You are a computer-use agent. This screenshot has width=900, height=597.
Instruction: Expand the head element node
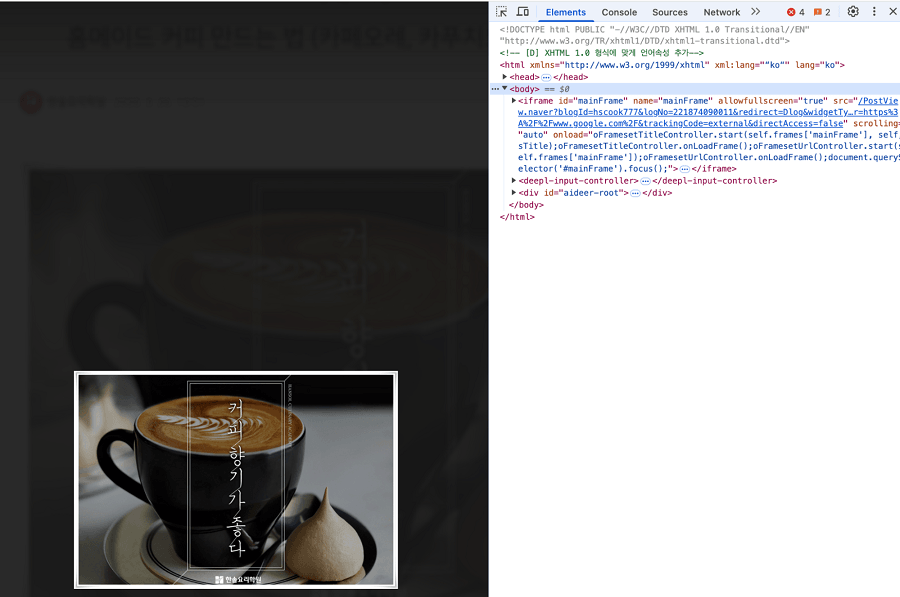pos(505,77)
